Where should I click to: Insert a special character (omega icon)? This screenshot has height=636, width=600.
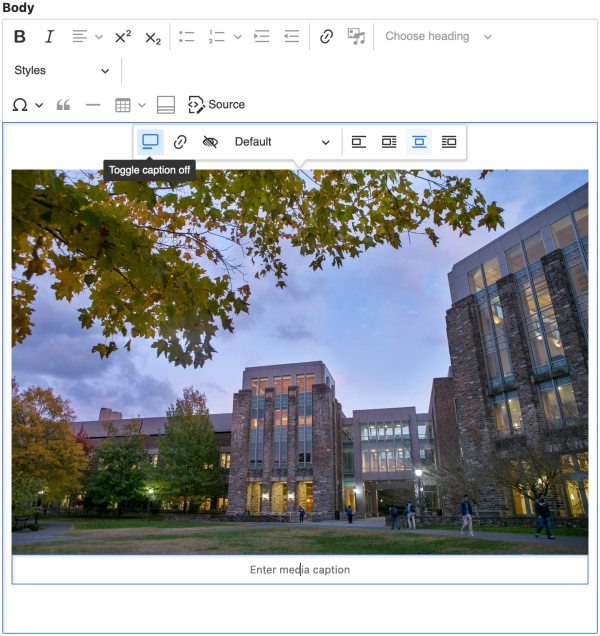[x=20, y=105]
